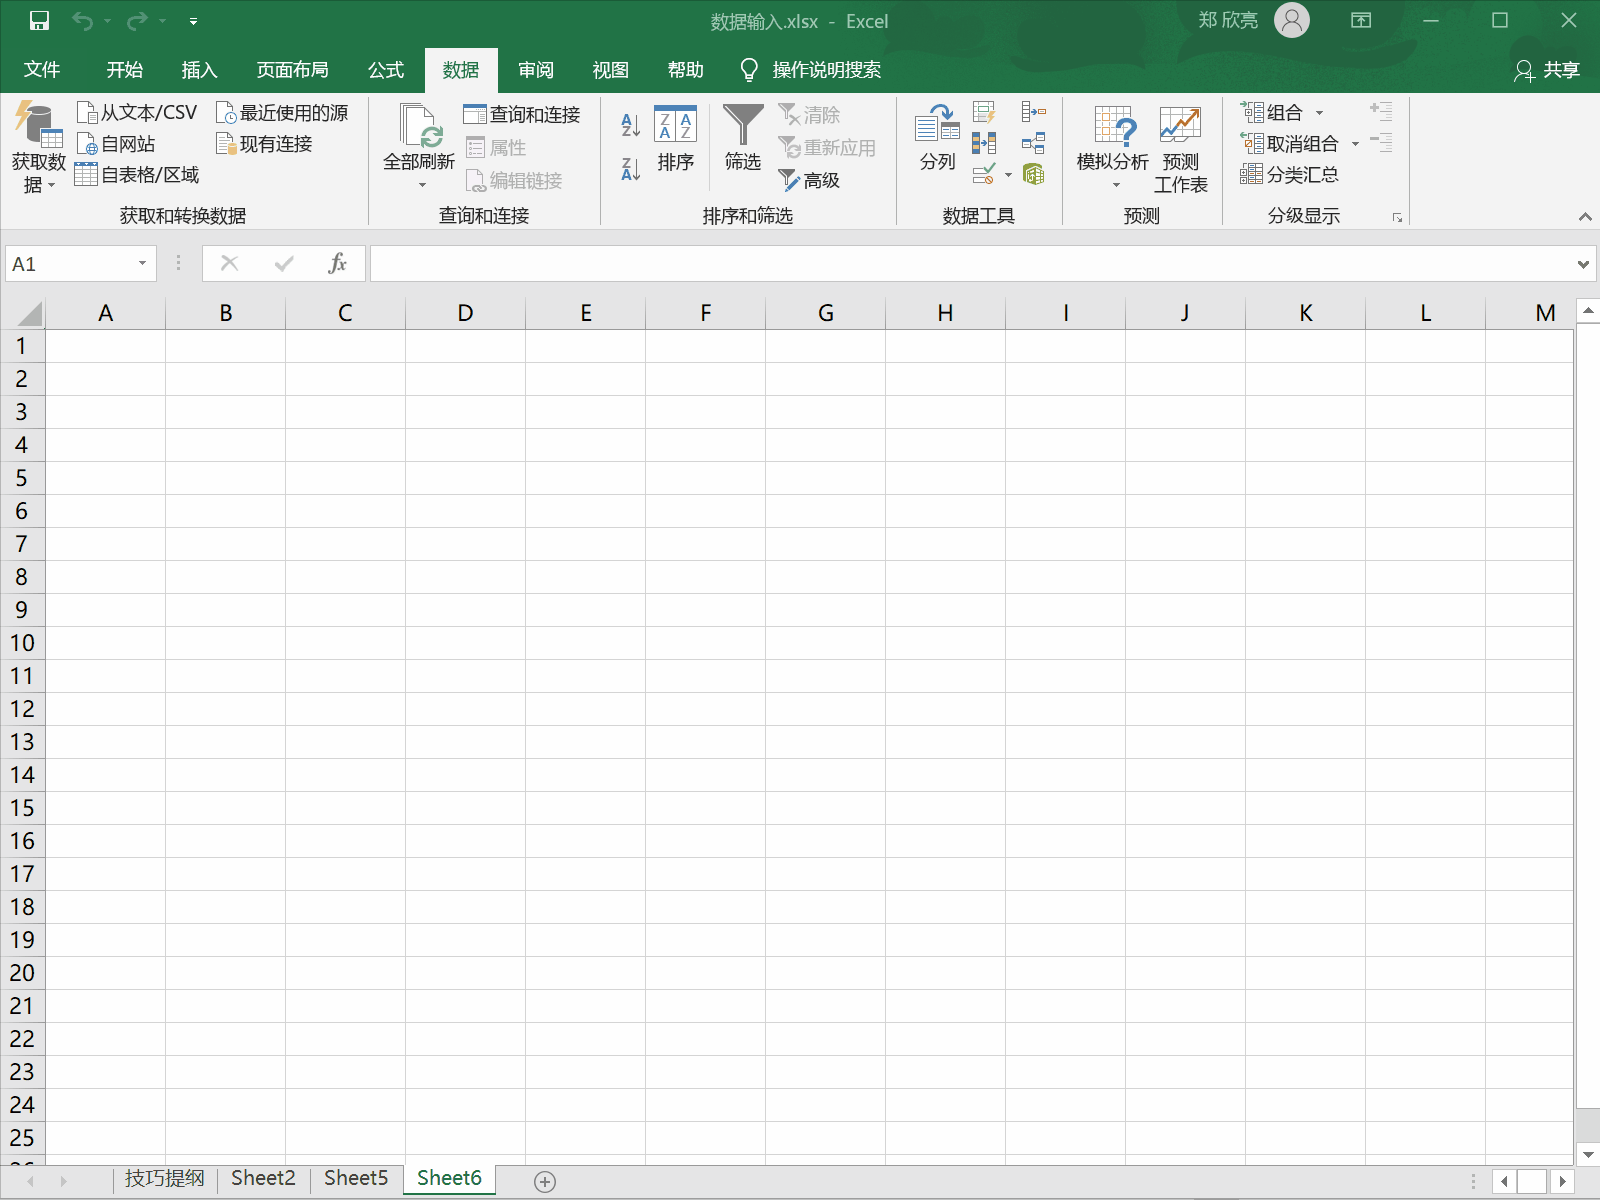Click the 共享 share button
This screenshot has width=1600, height=1200.
point(1547,70)
